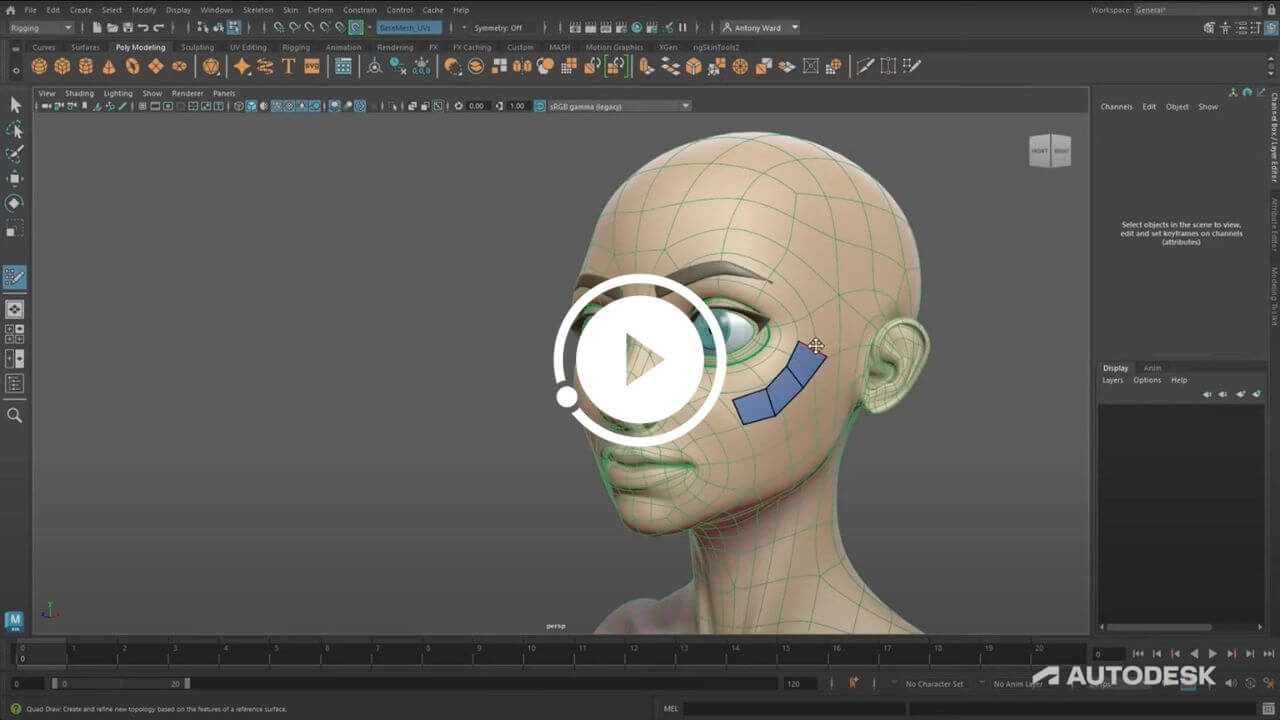The width and height of the screenshot is (1280, 720).
Task: Play the video with the center play button
Action: [640, 357]
